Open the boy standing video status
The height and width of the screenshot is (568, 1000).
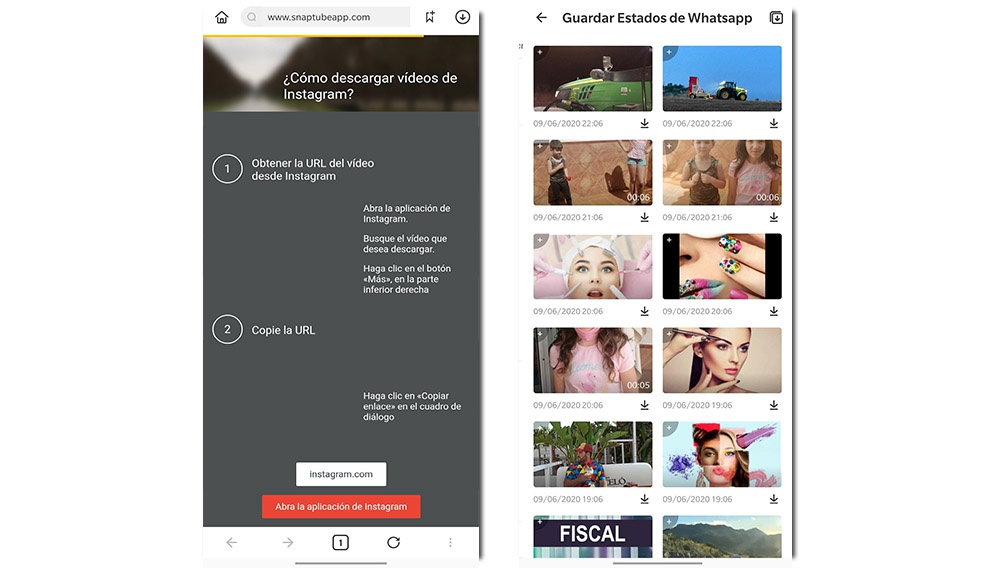(x=593, y=173)
